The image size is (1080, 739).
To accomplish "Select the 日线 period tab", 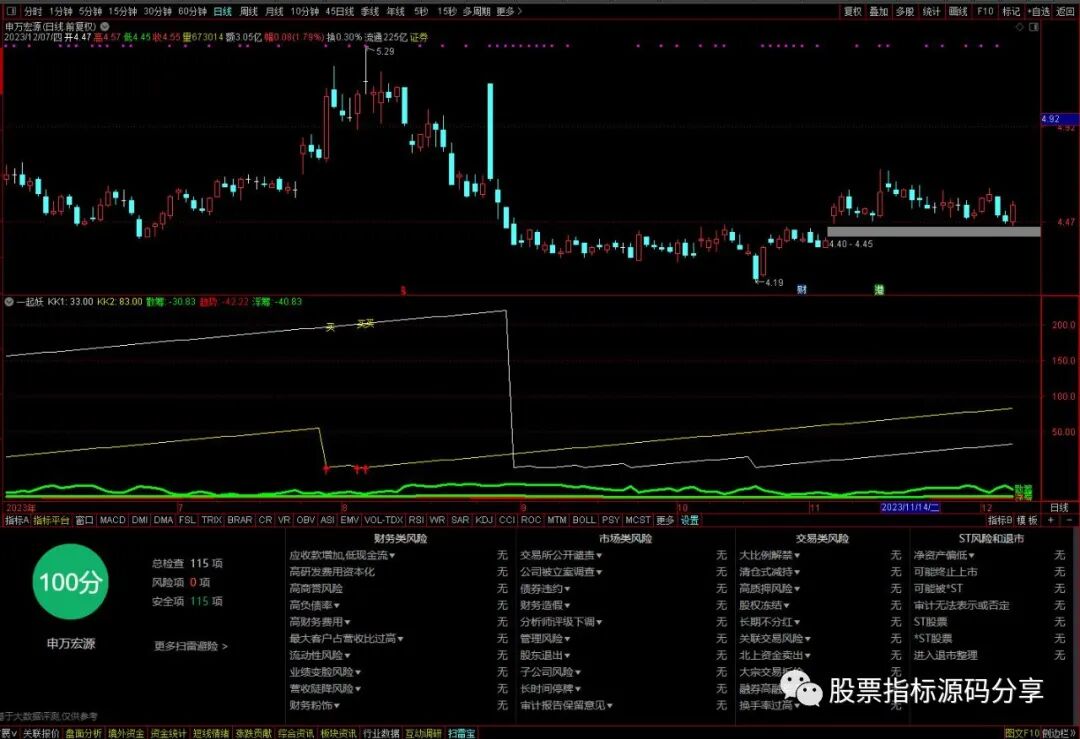I will [222, 11].
